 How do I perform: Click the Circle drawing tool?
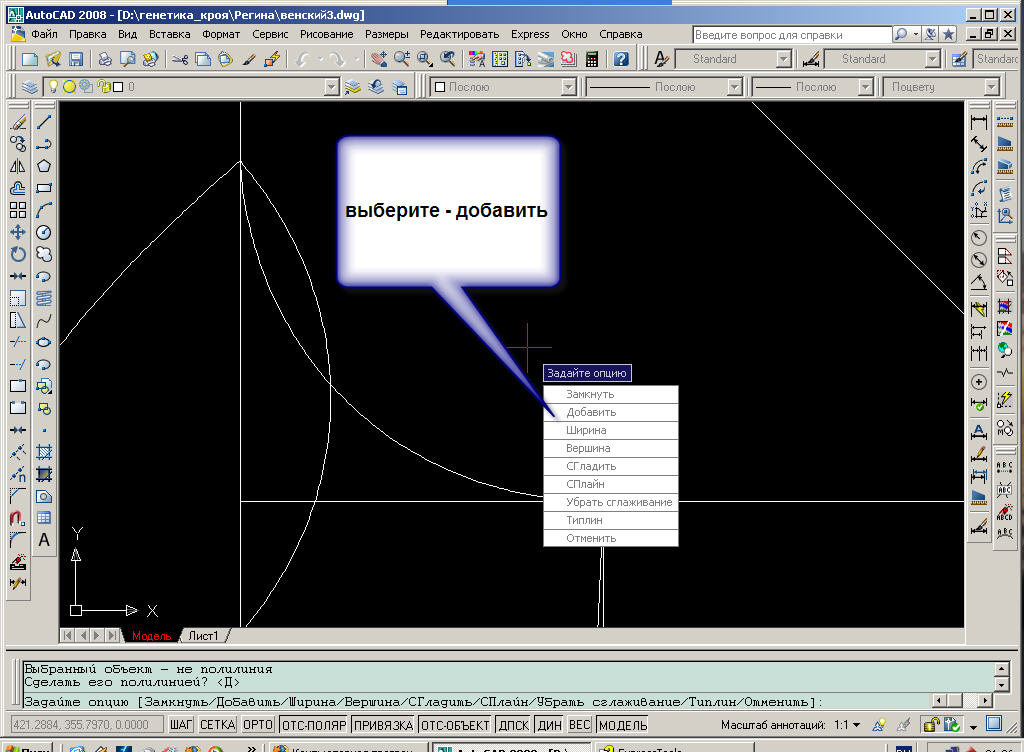click(44, 232)
